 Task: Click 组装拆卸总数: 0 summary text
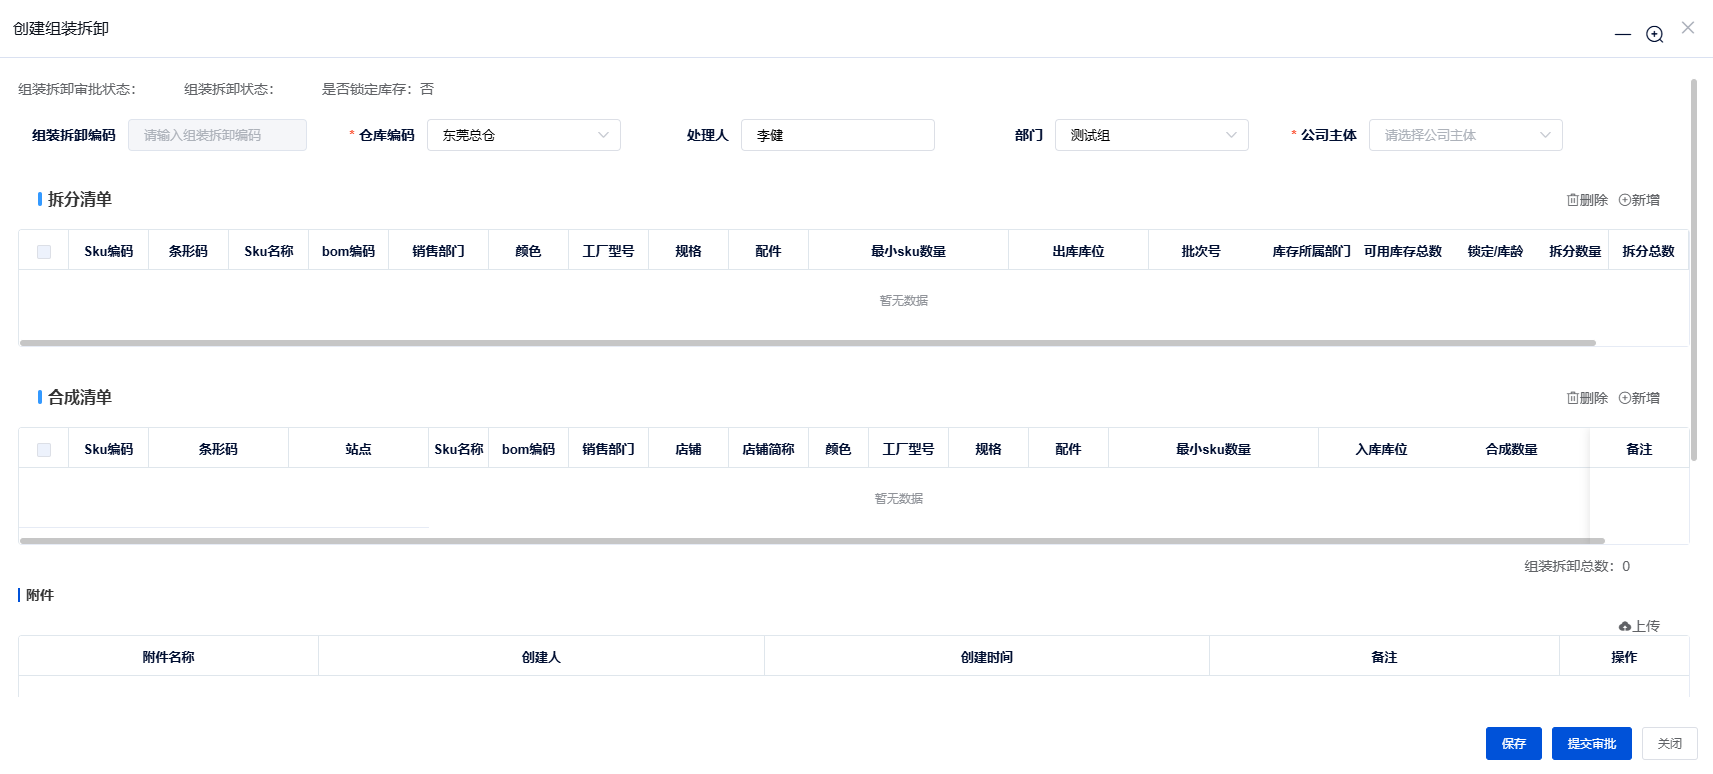click(x=1577, y=566)
